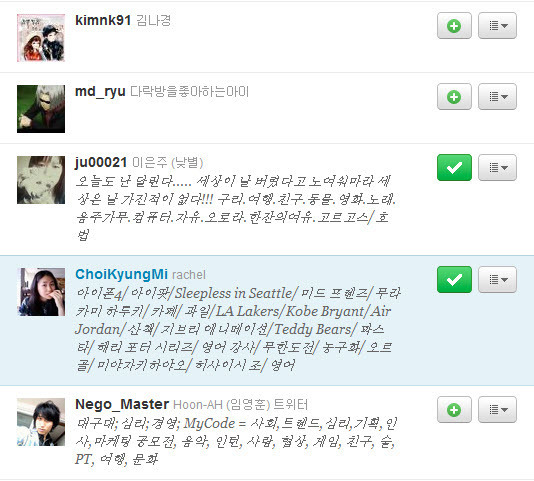
Task: Toggle the following checkmark for ChoiKyungMi
Action: click(454, 279)
